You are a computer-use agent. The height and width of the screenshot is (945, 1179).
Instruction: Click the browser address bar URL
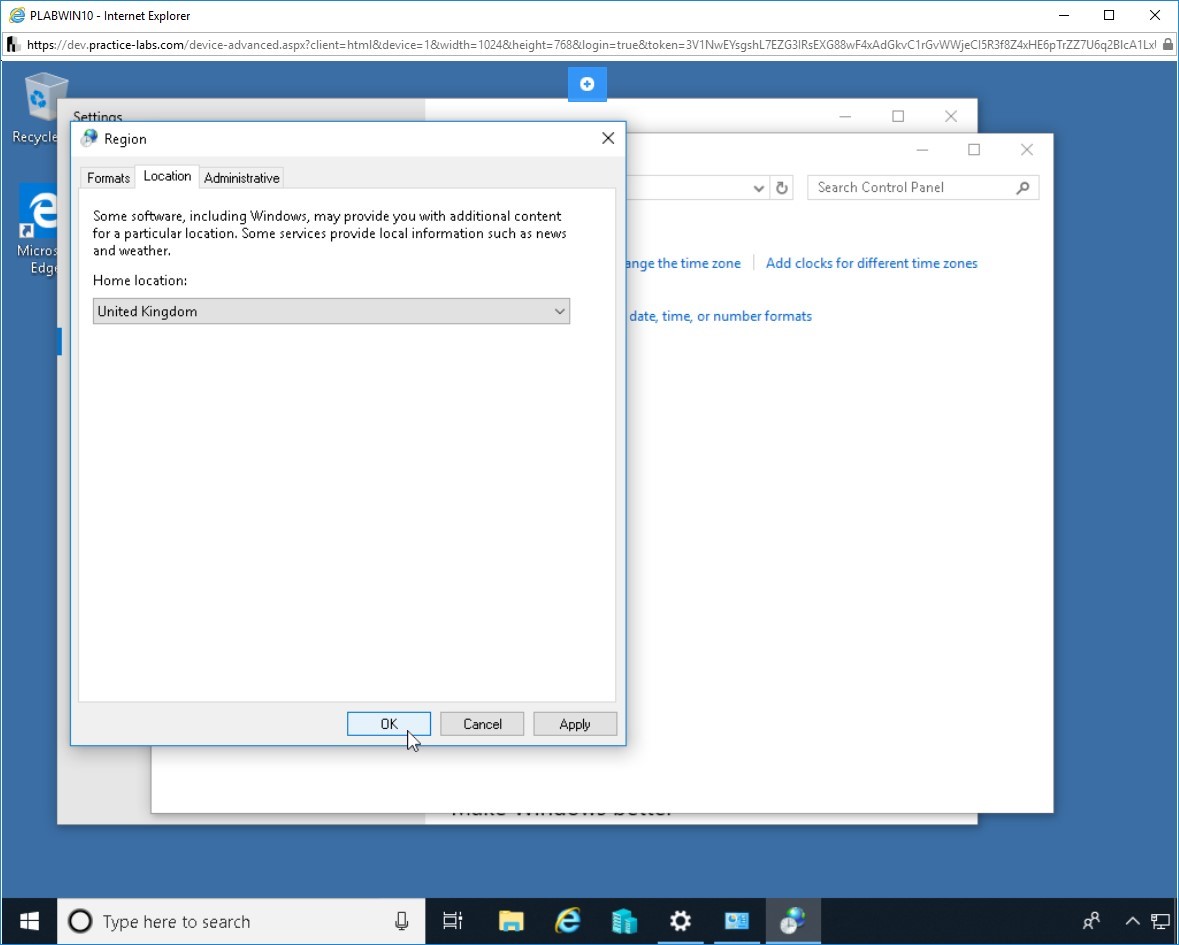pyautogui.click(x=591, y=45)
